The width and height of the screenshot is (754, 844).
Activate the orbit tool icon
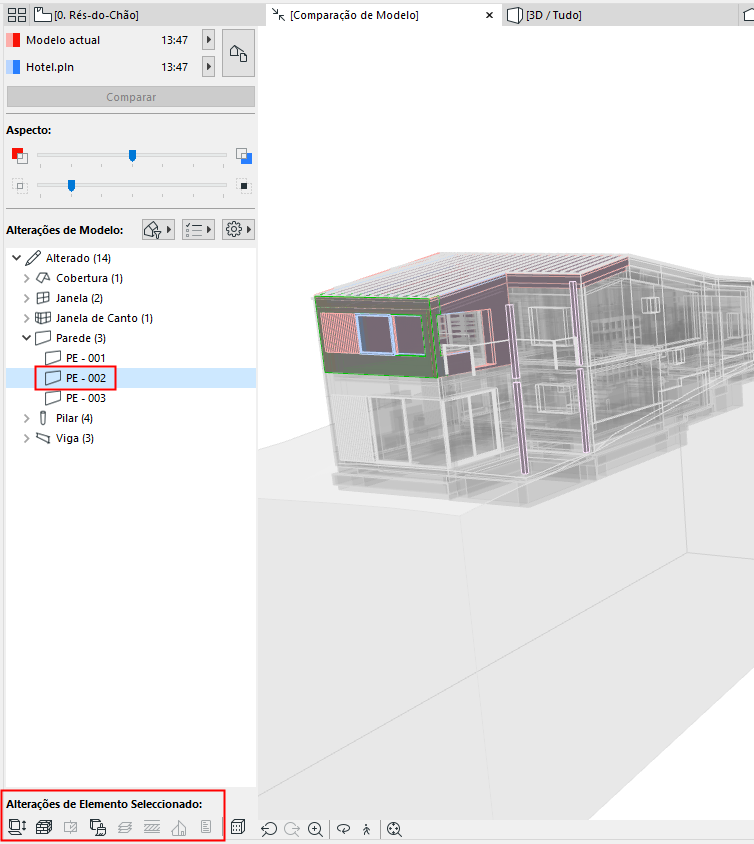pyautogui.click(x=343, y=829)
